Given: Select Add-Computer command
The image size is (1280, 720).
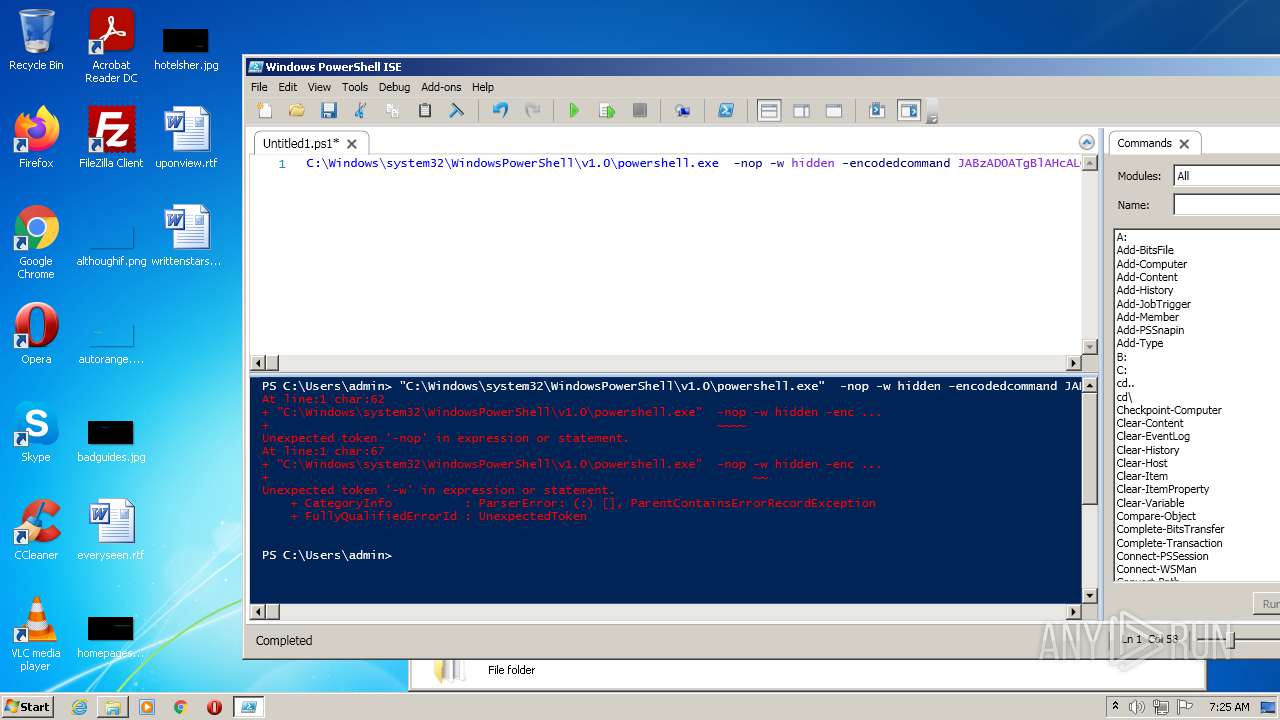Looking at the screenshot, I should pos(1152,264).
